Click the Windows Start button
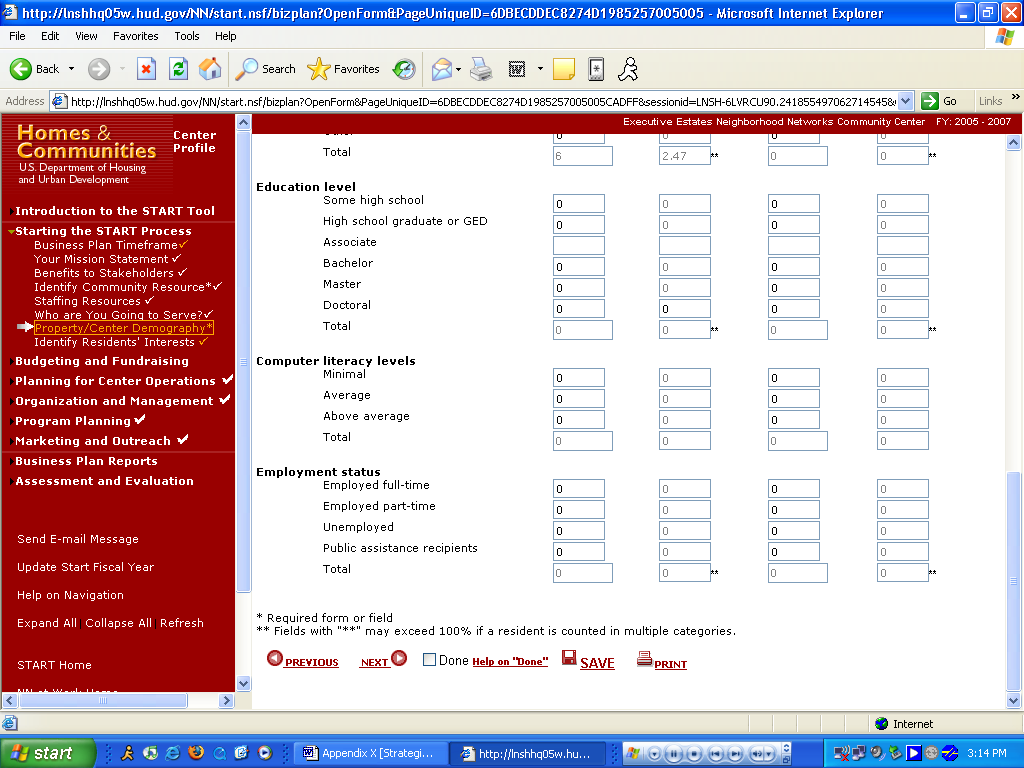 pyautogui.click(x=48, y=753)
